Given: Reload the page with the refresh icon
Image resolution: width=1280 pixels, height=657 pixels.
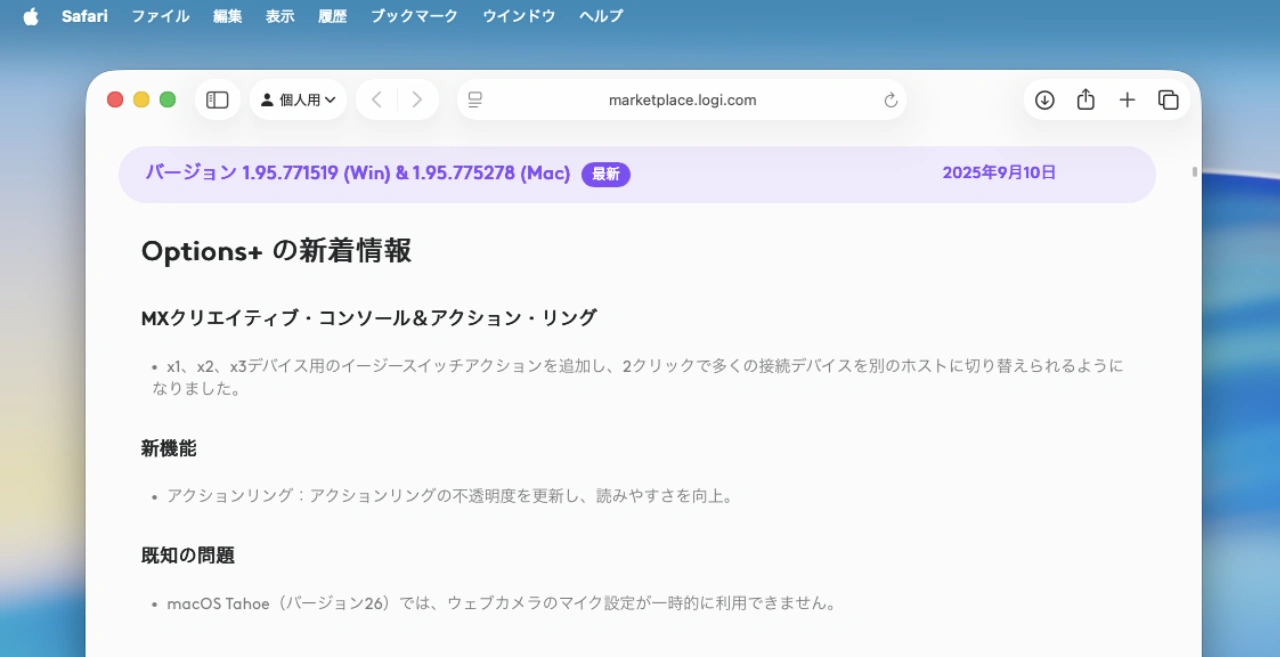Looking at the screenshot, I should click(890, 99).
